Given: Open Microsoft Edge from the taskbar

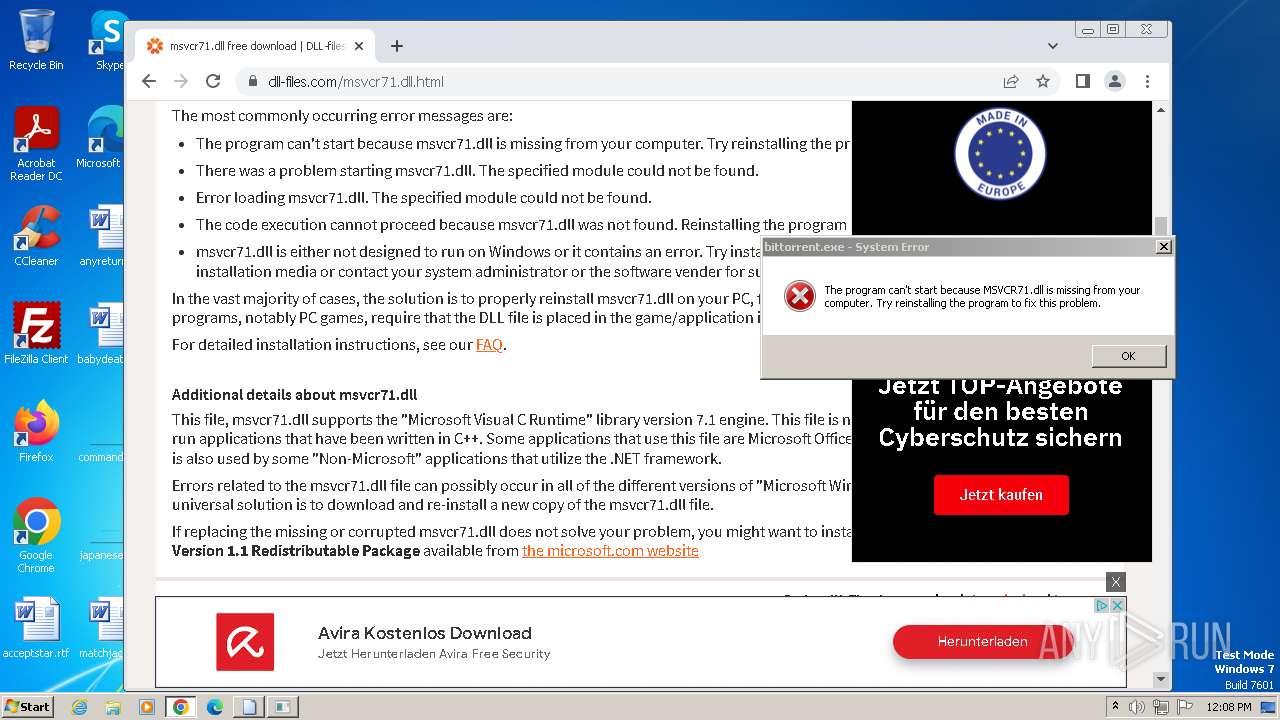Looking at the screenshot, I should (x=215, y=707).
